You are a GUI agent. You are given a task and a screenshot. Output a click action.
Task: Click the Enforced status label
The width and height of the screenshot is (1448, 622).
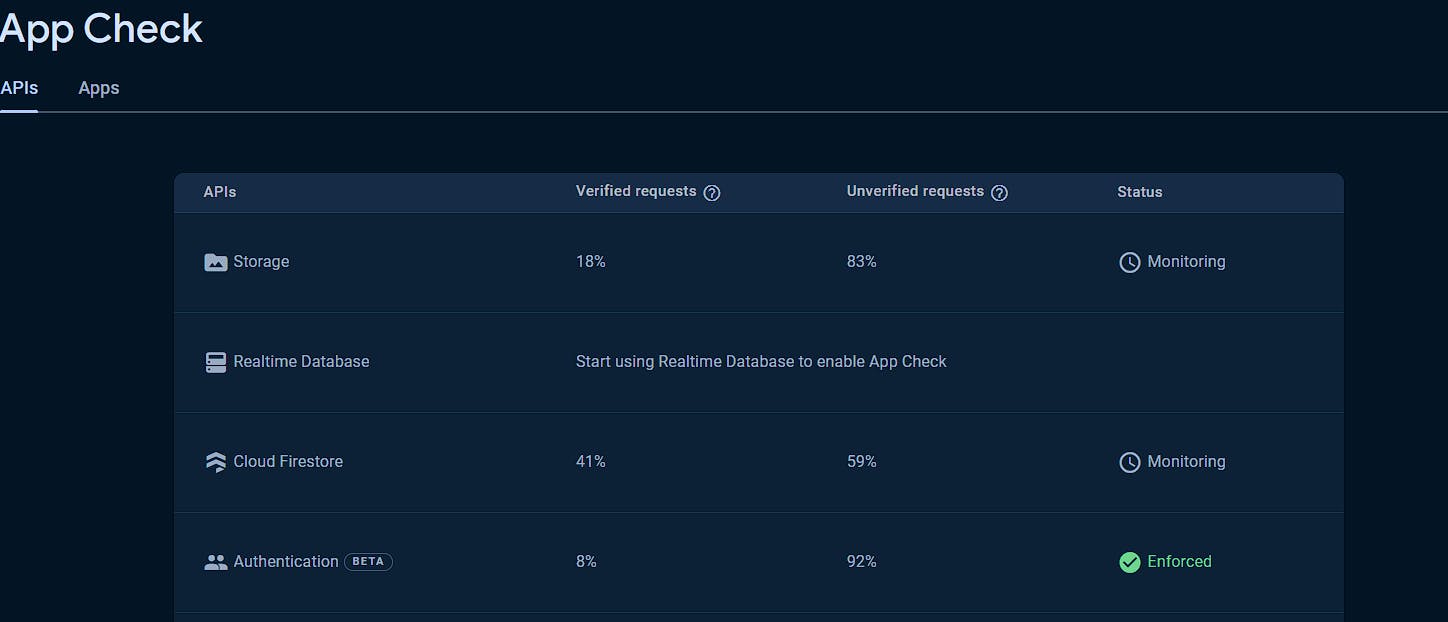pyautogui.click(x=1179, y=562)
